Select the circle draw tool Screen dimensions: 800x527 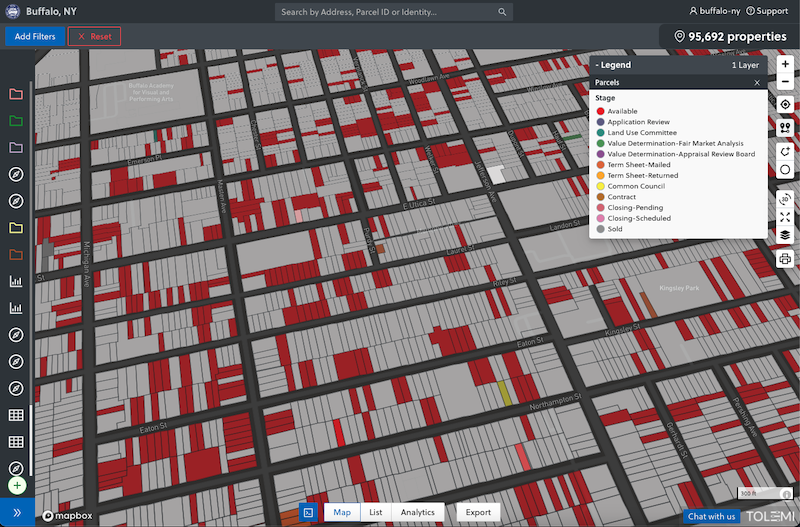coord(785,169)
